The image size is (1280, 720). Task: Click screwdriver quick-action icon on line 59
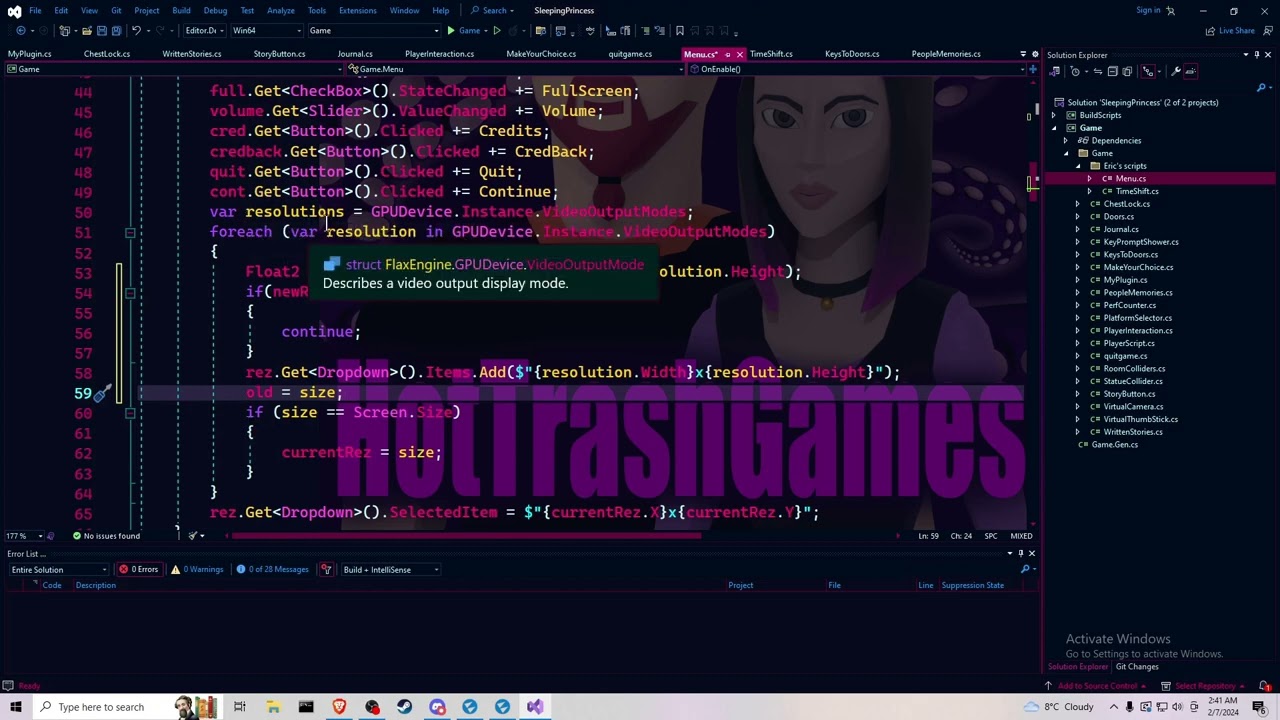(101, 393)
